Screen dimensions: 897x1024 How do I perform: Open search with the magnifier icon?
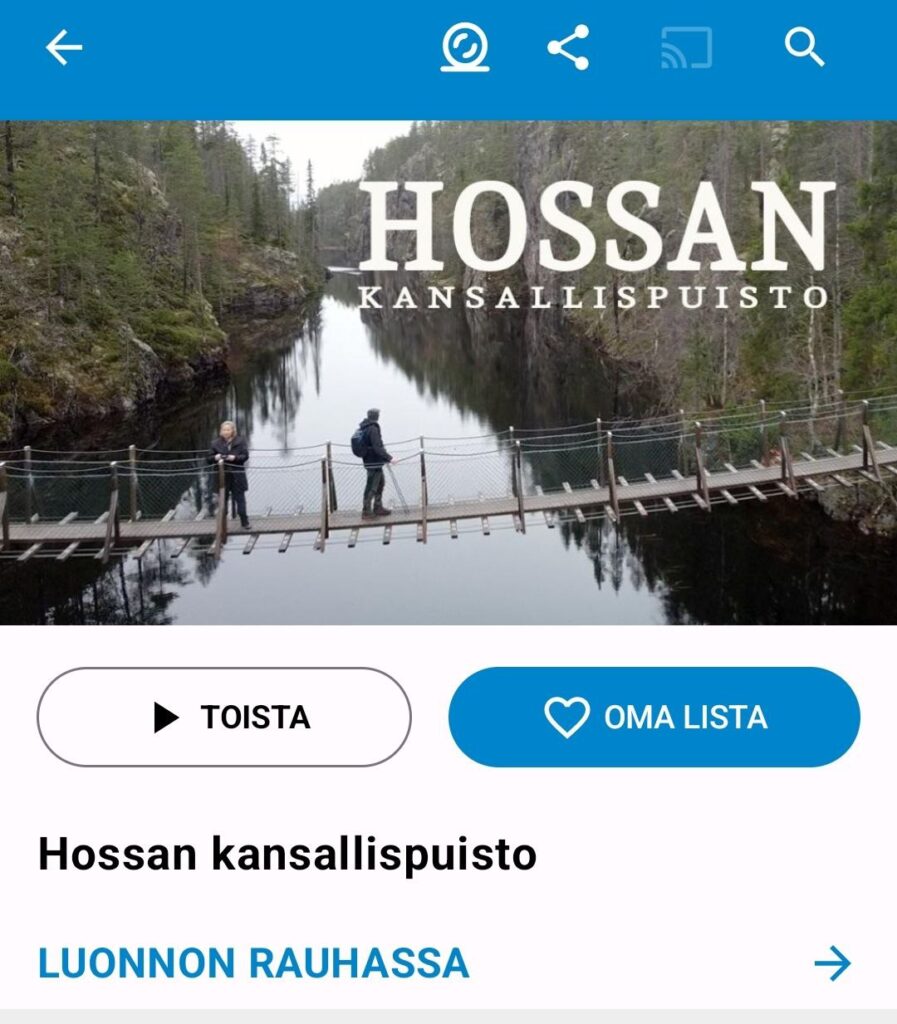coord(804,47)
